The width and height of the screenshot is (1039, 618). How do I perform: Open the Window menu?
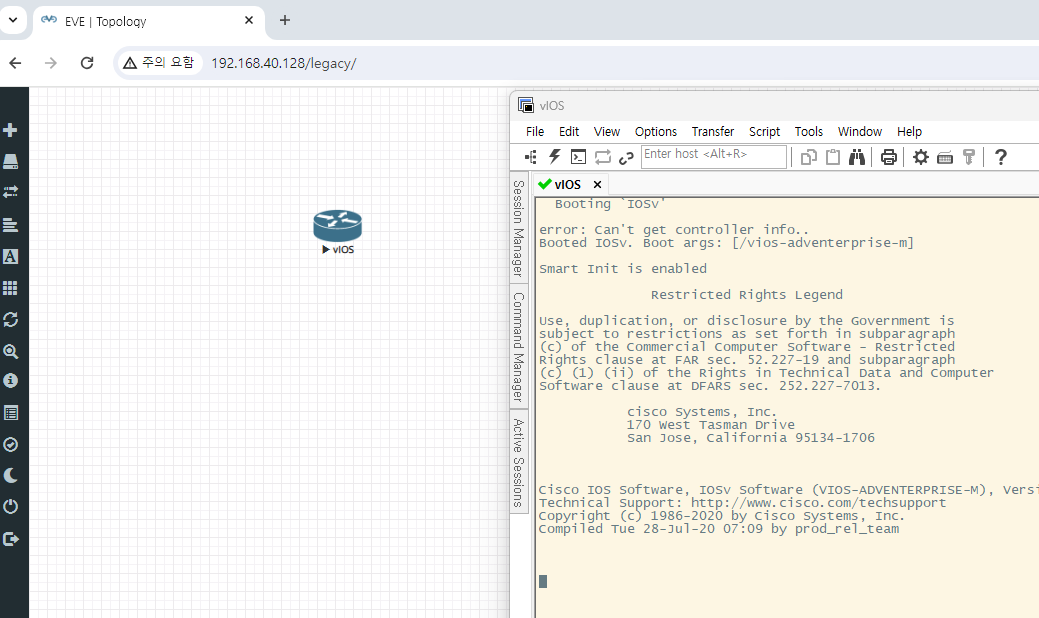tap(859, 131)
